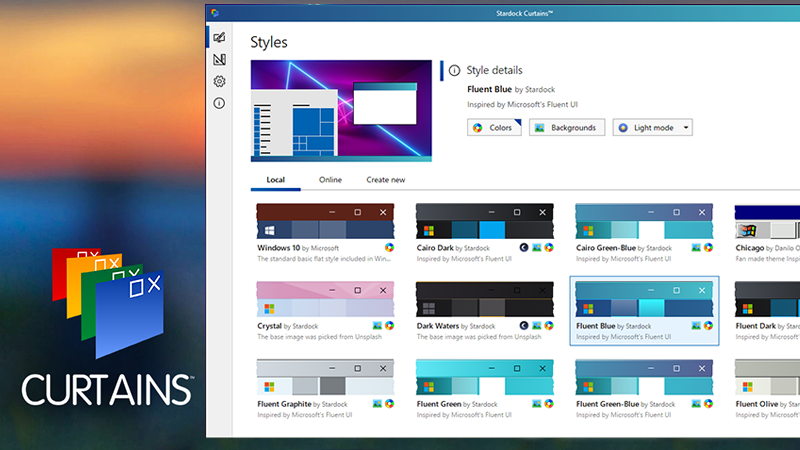Image resolution: width=800 pixels, height=450 pixels.
Task: Open the Create new tab
Action: click(386, 180)
